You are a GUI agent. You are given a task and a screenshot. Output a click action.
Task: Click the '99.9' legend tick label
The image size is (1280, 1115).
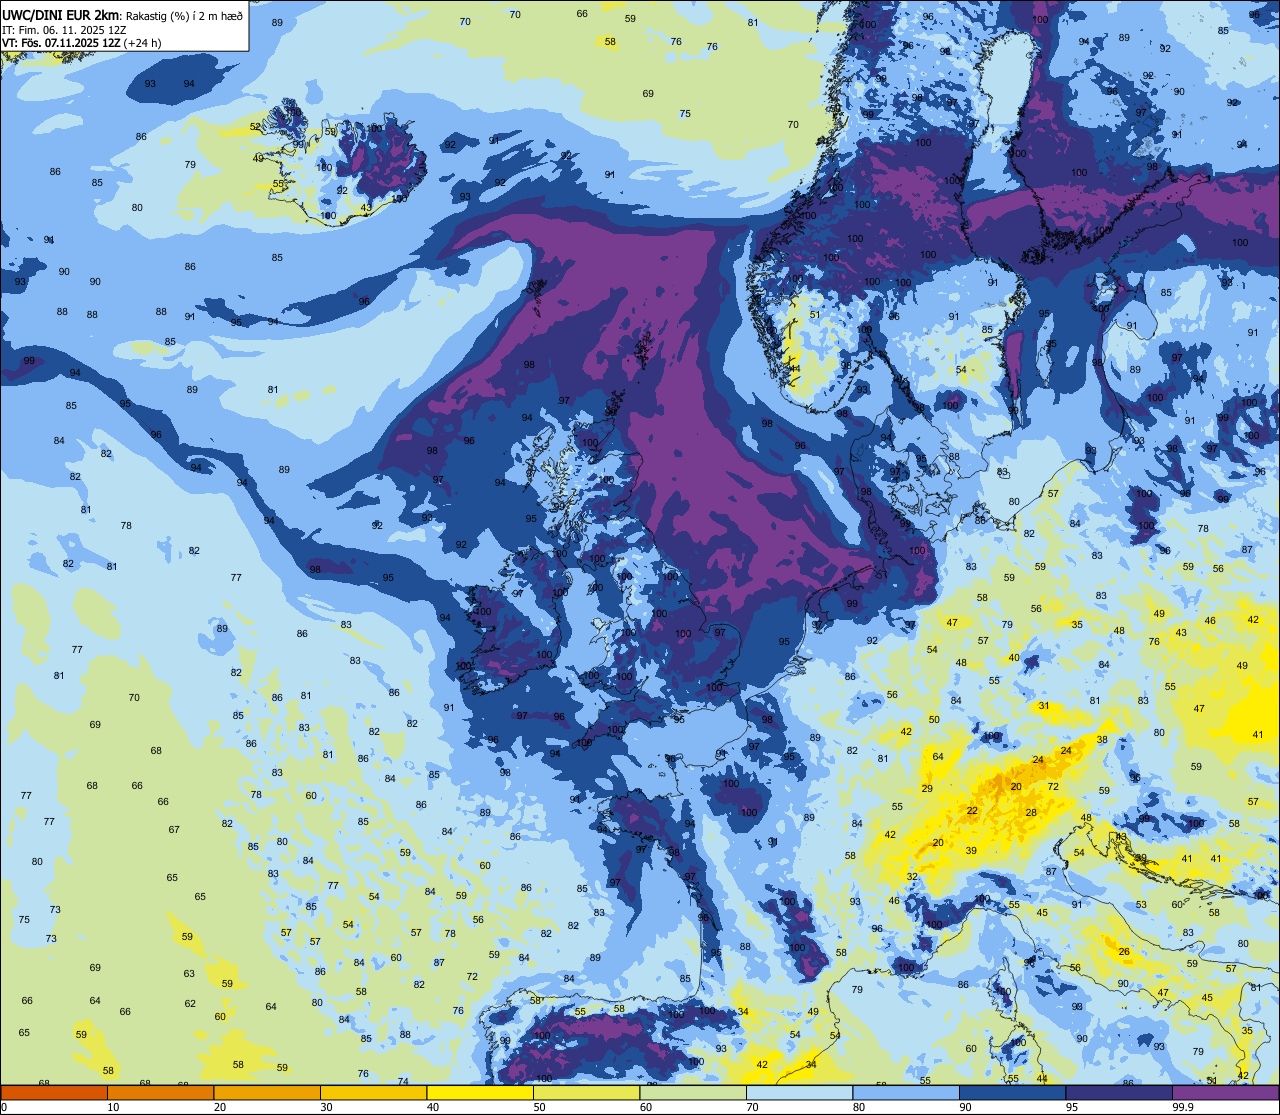tap(1183, 1107)
